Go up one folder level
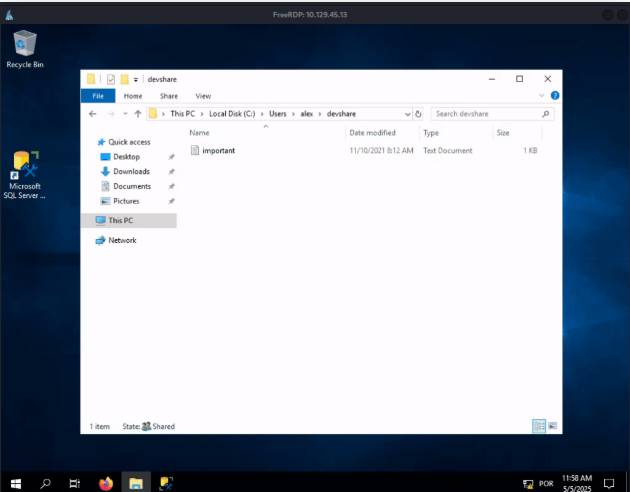Image resolution: width=630 pixels, height=492 pixels. pyautogui.click(x=137, y=114)
